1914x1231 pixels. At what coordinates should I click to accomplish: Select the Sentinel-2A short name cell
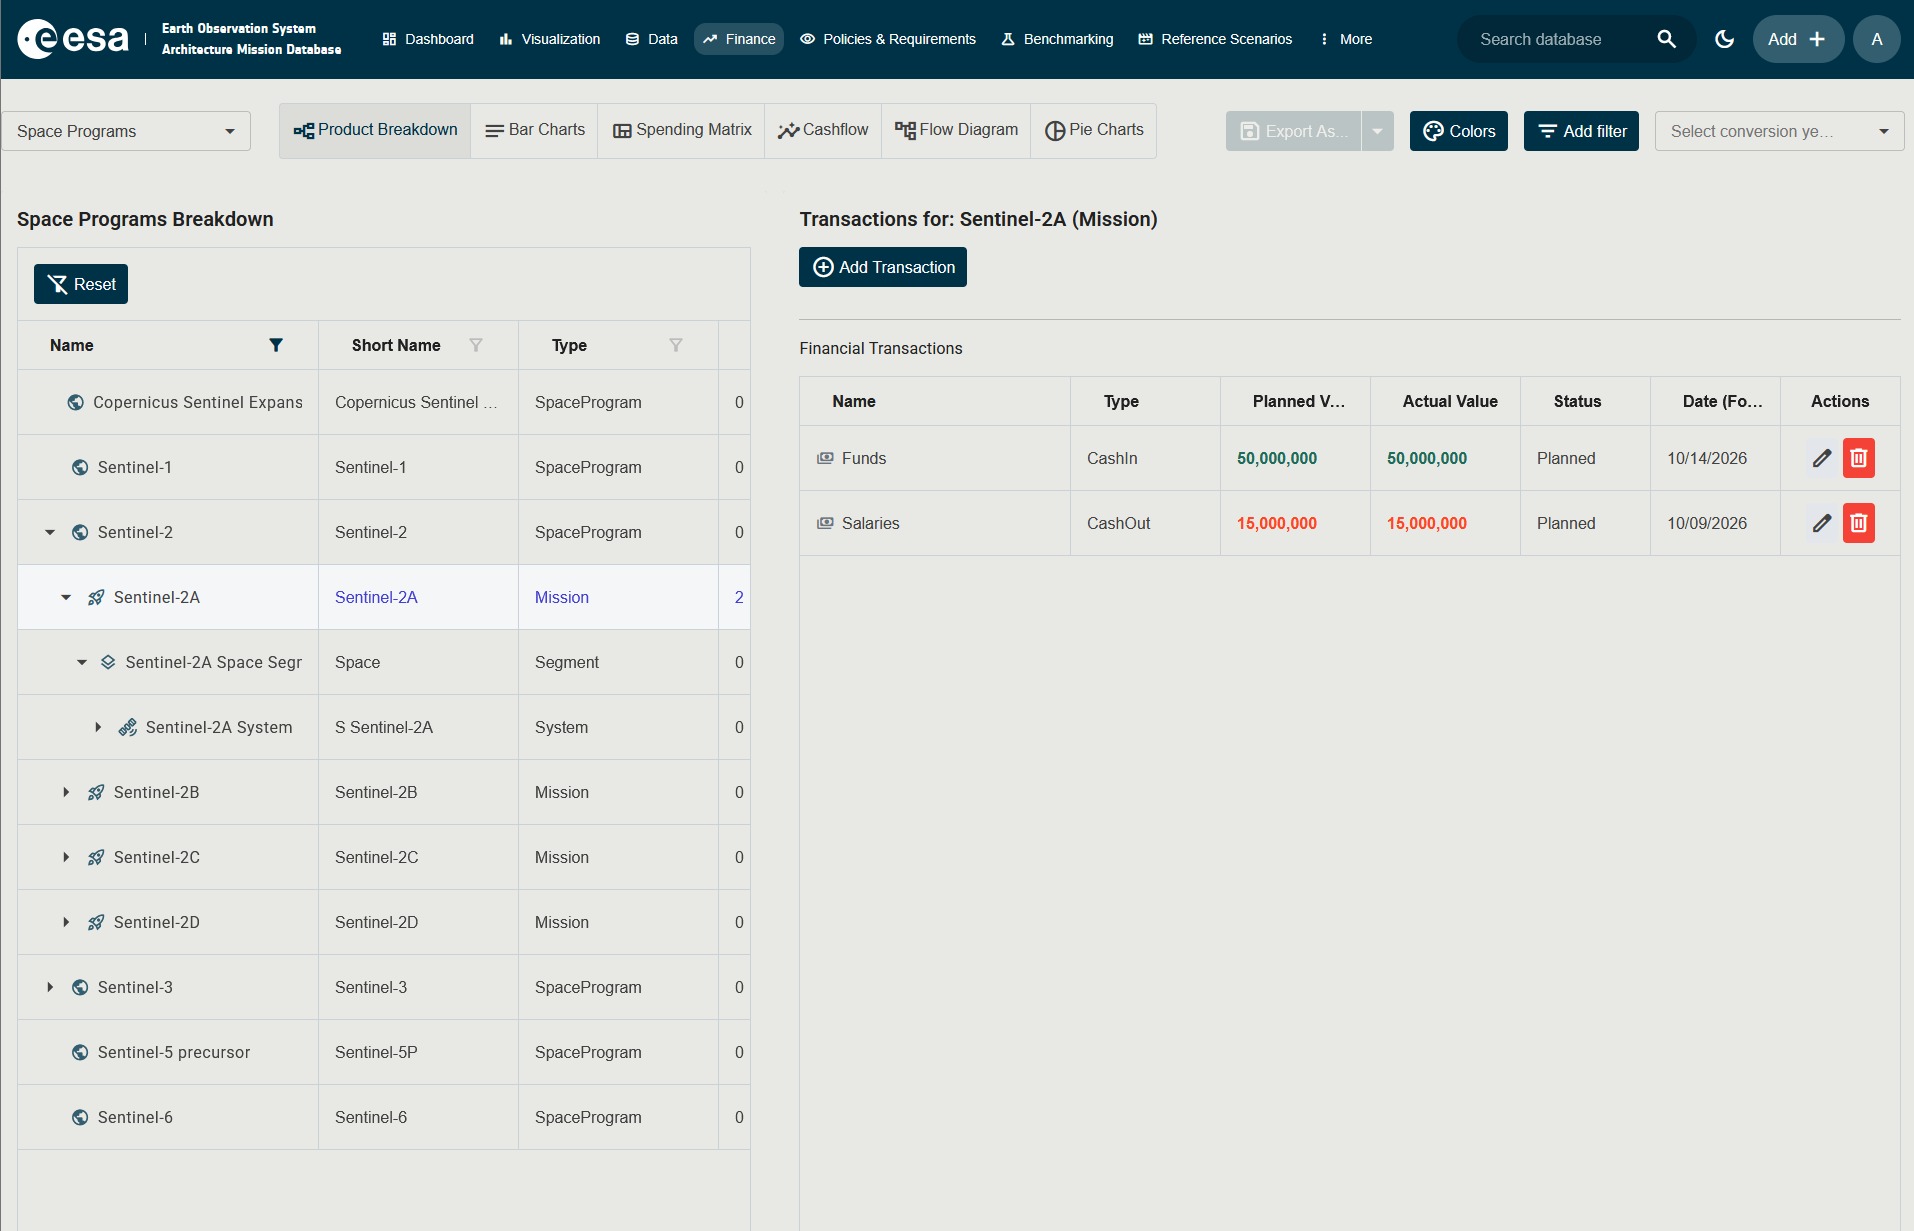click(418, 597)
